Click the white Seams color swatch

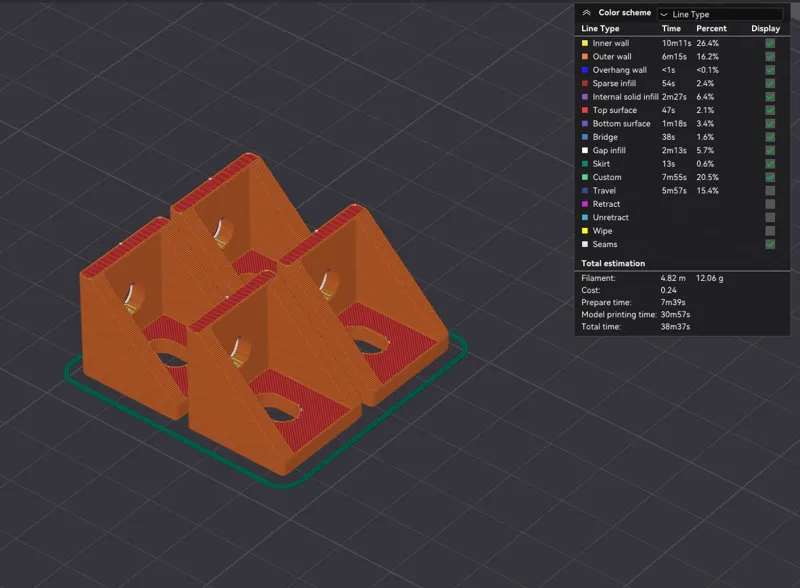pyautogui.click(x=585, y=244)
